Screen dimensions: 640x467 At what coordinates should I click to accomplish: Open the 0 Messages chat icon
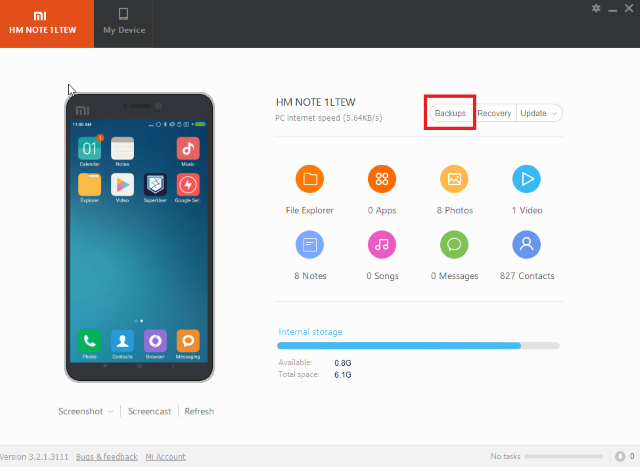pyautogui.click(x=454, y=244)
